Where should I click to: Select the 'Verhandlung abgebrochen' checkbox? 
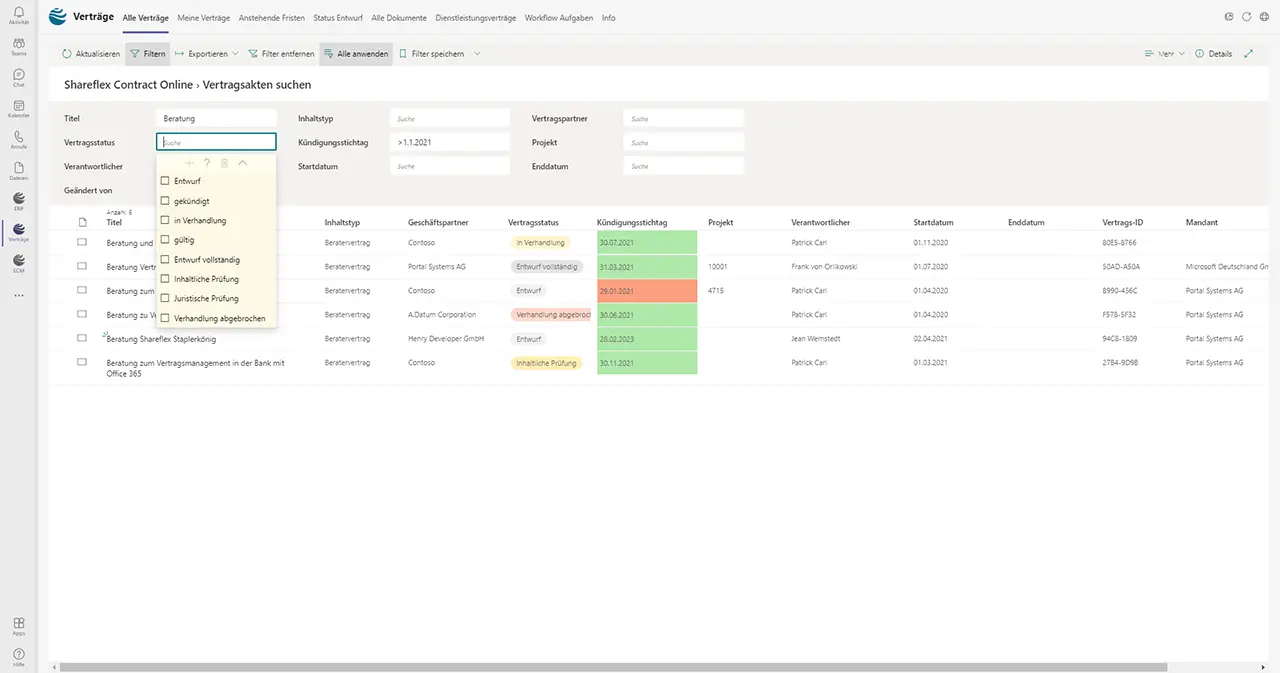165,318
